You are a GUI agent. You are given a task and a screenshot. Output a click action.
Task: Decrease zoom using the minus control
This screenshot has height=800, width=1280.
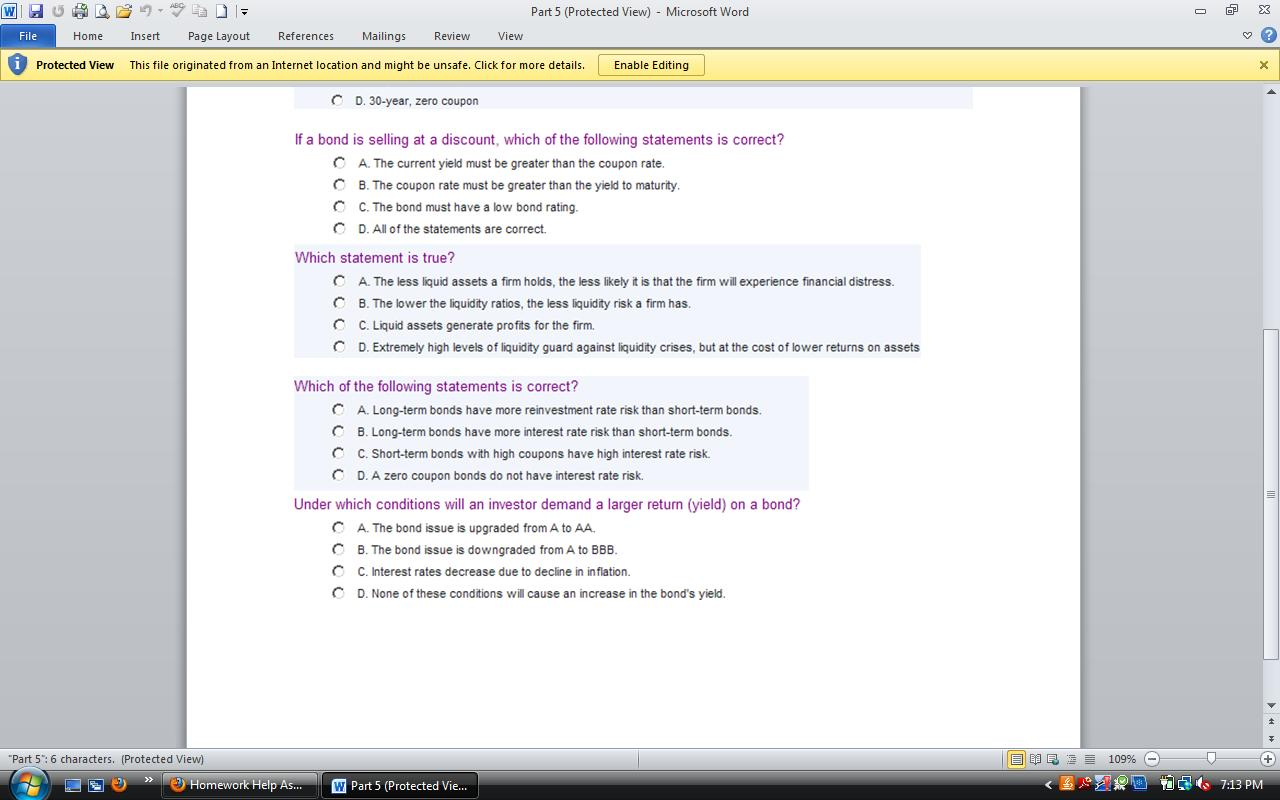(x=1151, y=758)
